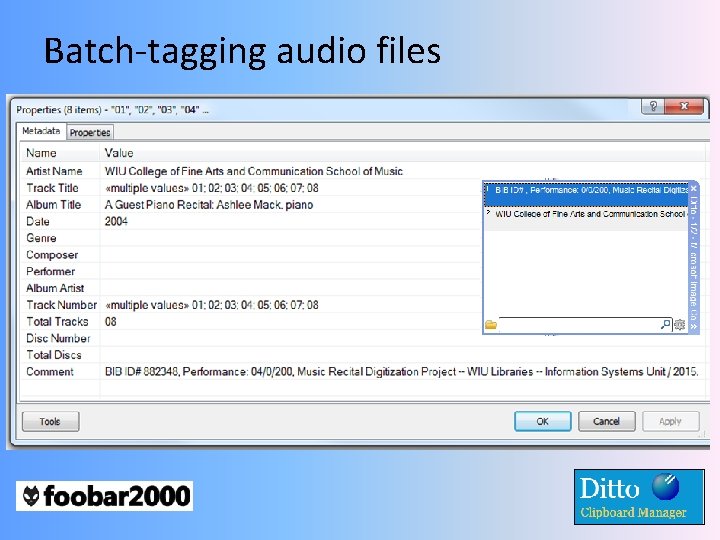The image size is (720, 540).
Task: Select the Disc Number field row
Action: click(x=363, y=338)
